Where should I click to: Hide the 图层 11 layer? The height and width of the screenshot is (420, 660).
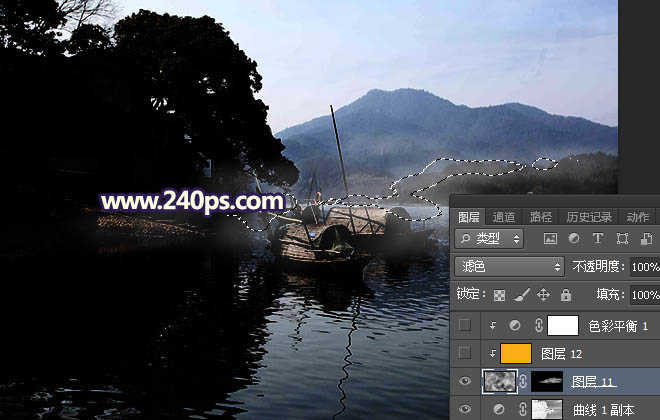coord(465,381)
